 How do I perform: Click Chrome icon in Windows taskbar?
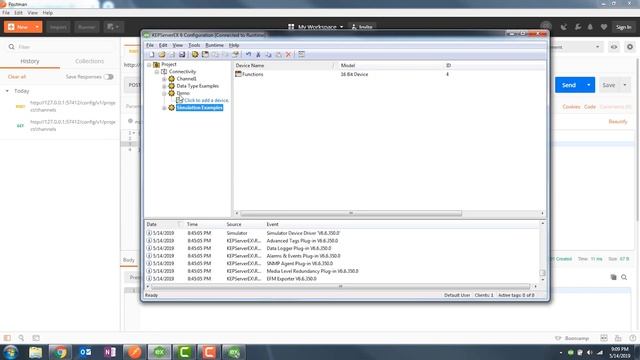coord(60,352)
